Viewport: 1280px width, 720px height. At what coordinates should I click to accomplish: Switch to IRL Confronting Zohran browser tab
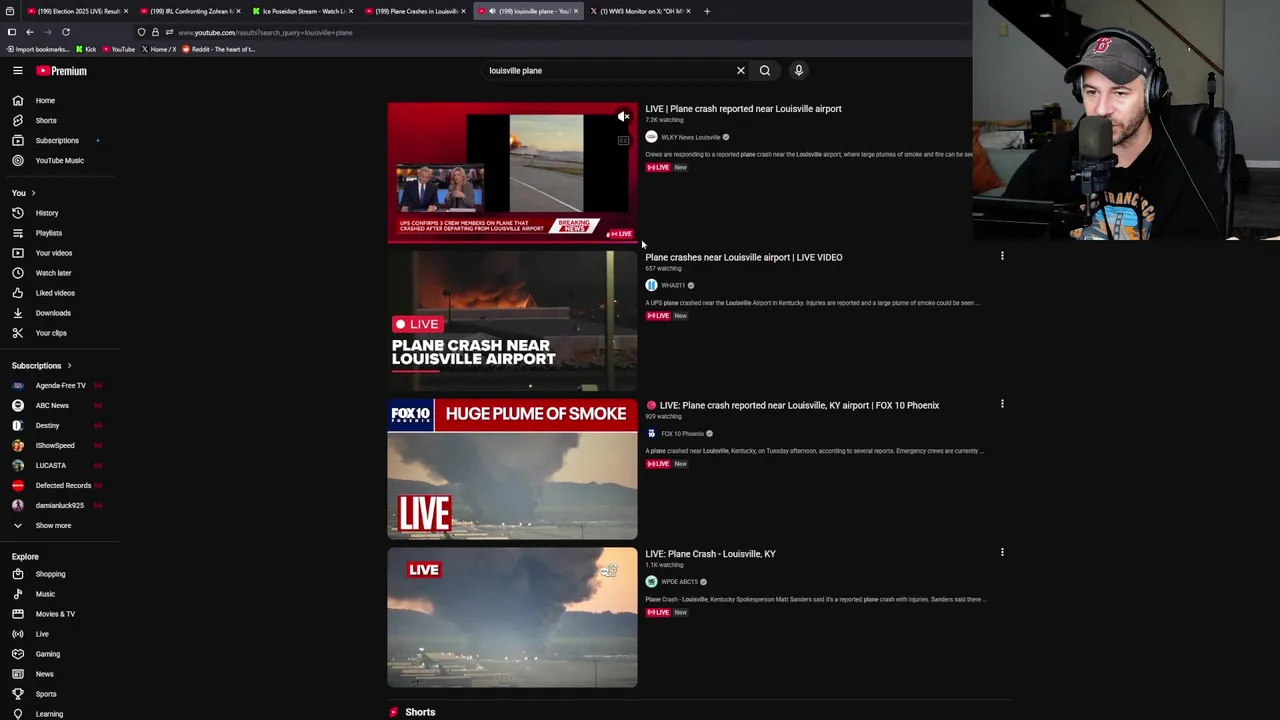pos(189,11)
